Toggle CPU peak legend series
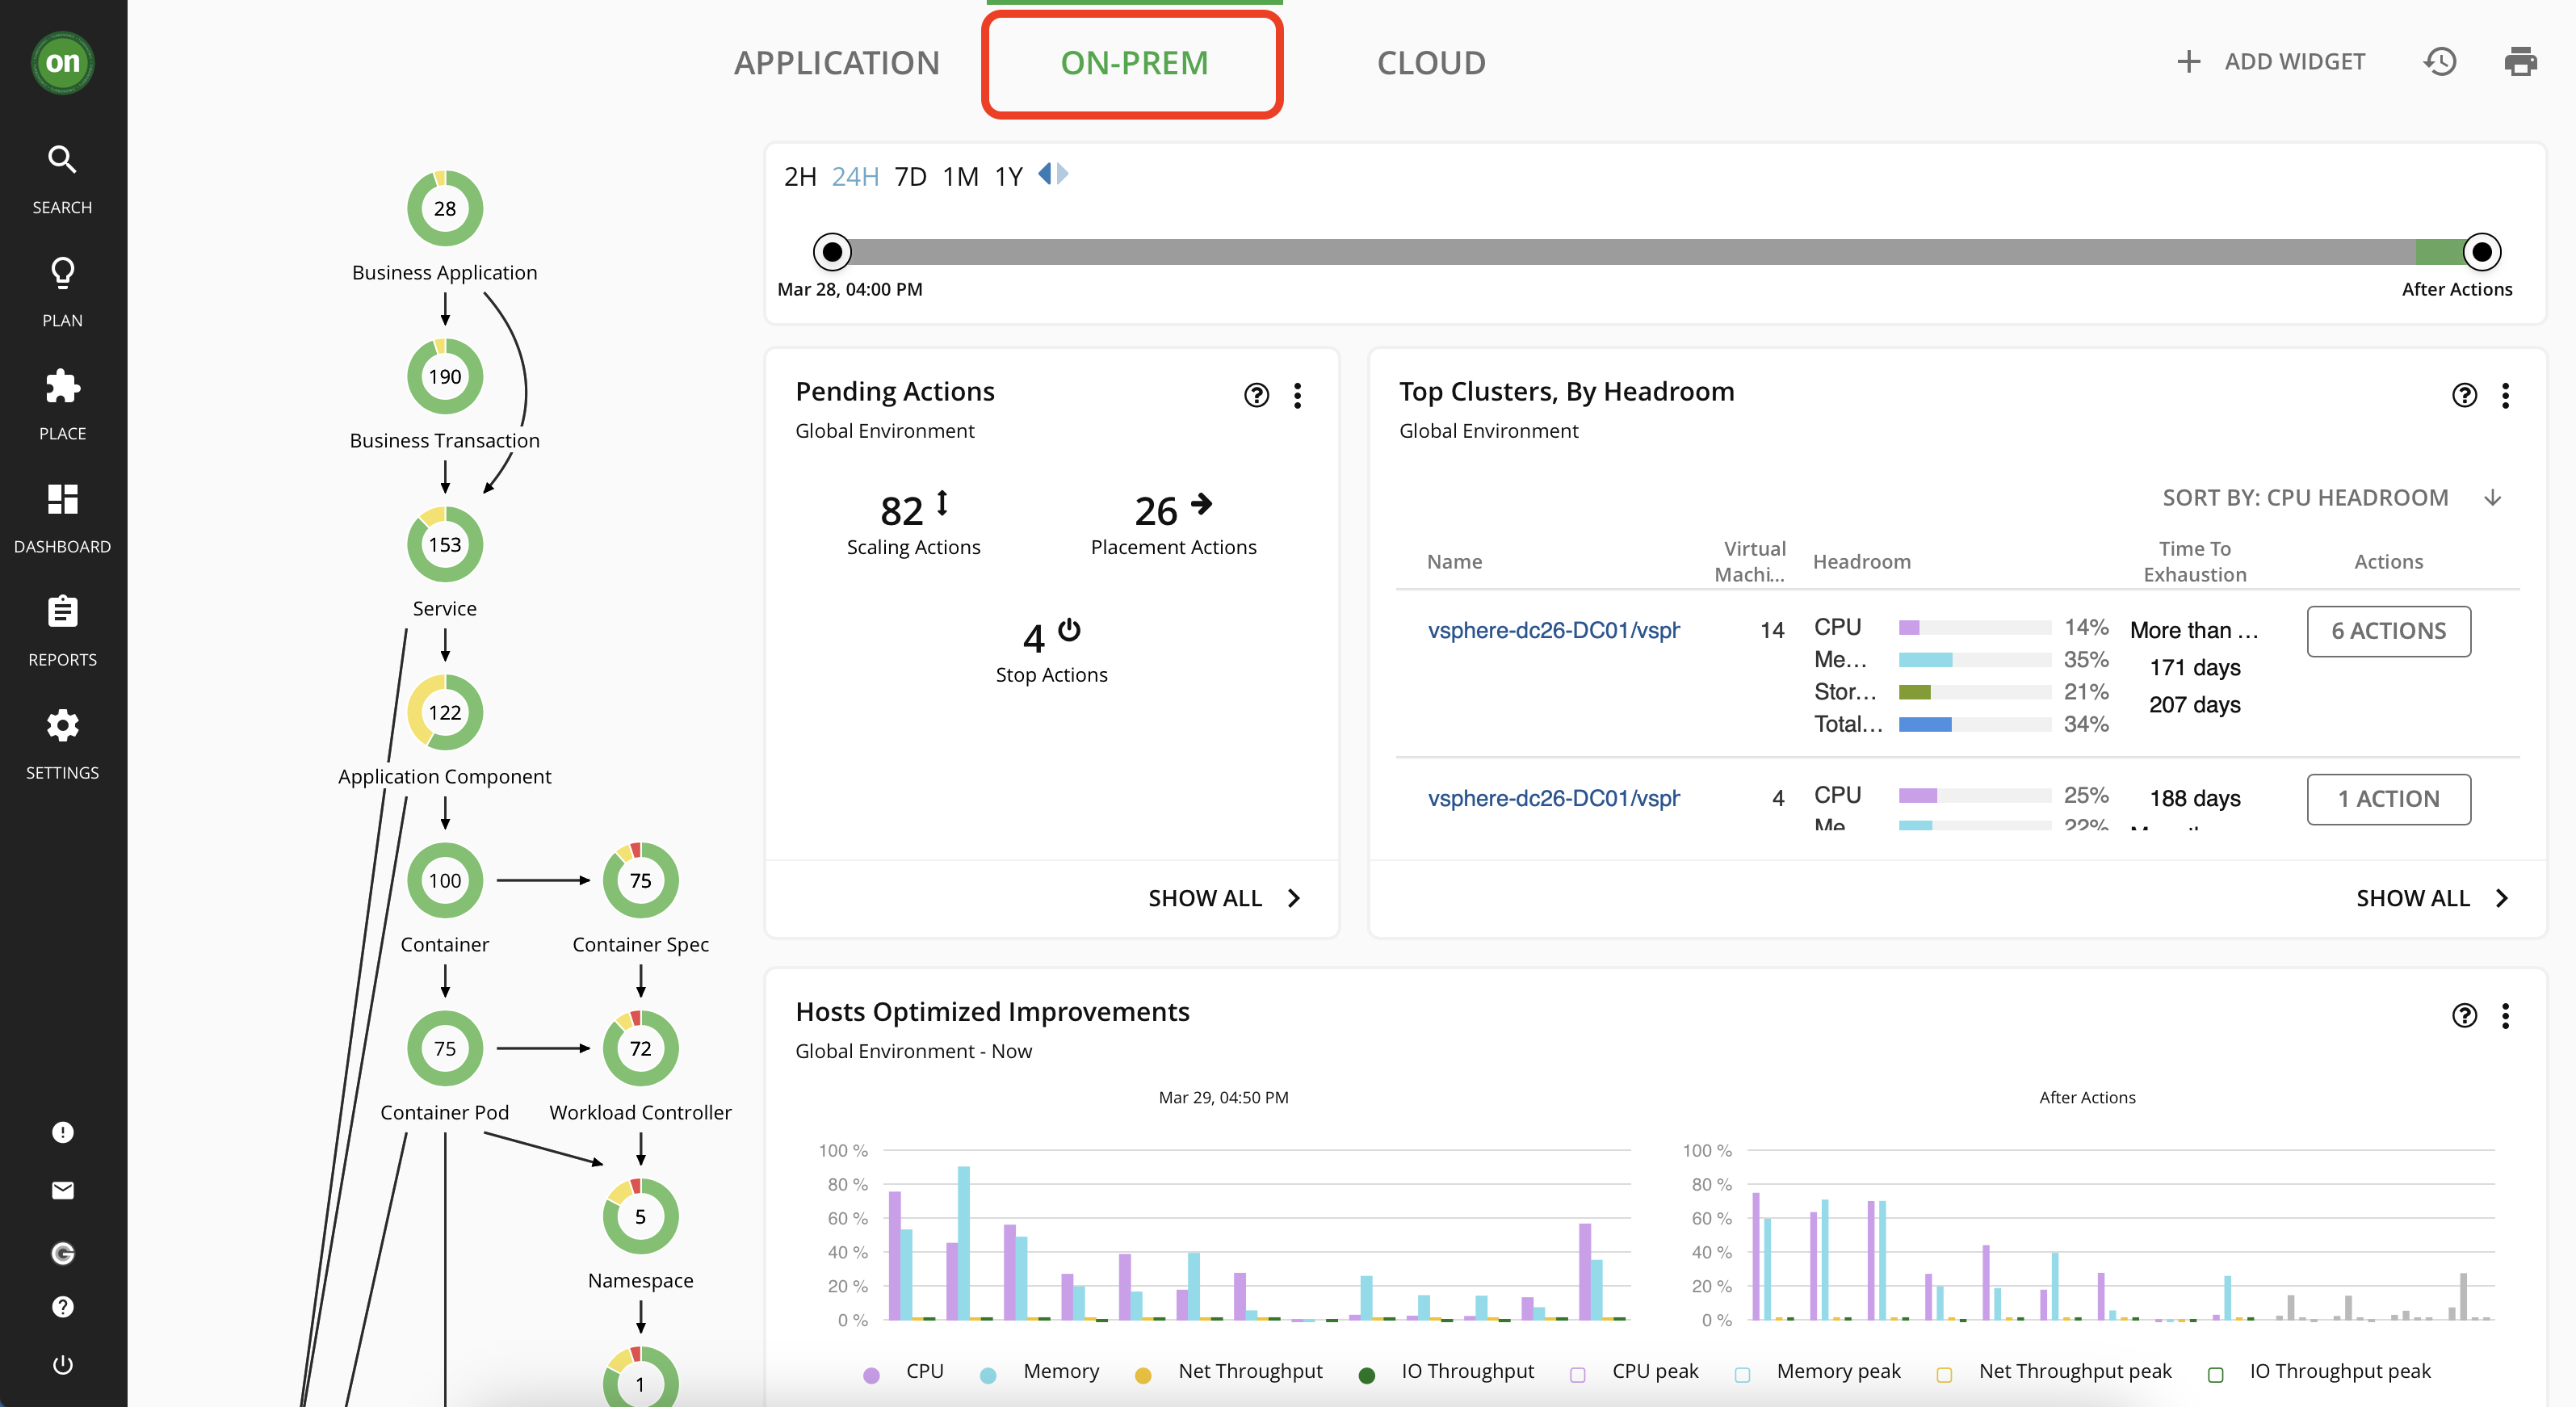 coord(1634,1372)
